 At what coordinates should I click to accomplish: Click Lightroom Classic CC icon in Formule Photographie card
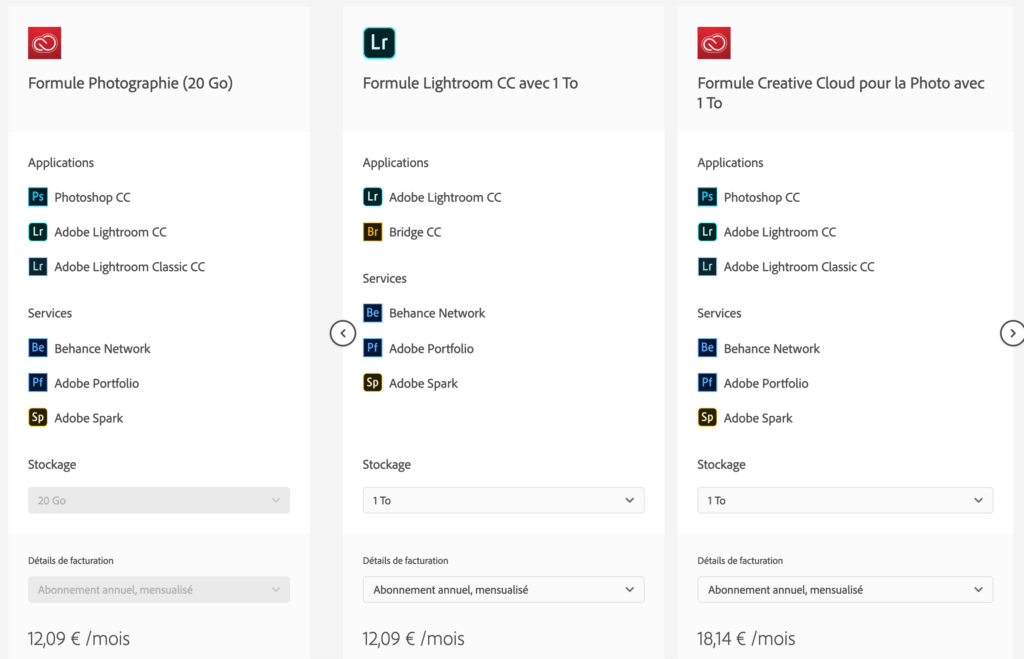tap(38, 266)
